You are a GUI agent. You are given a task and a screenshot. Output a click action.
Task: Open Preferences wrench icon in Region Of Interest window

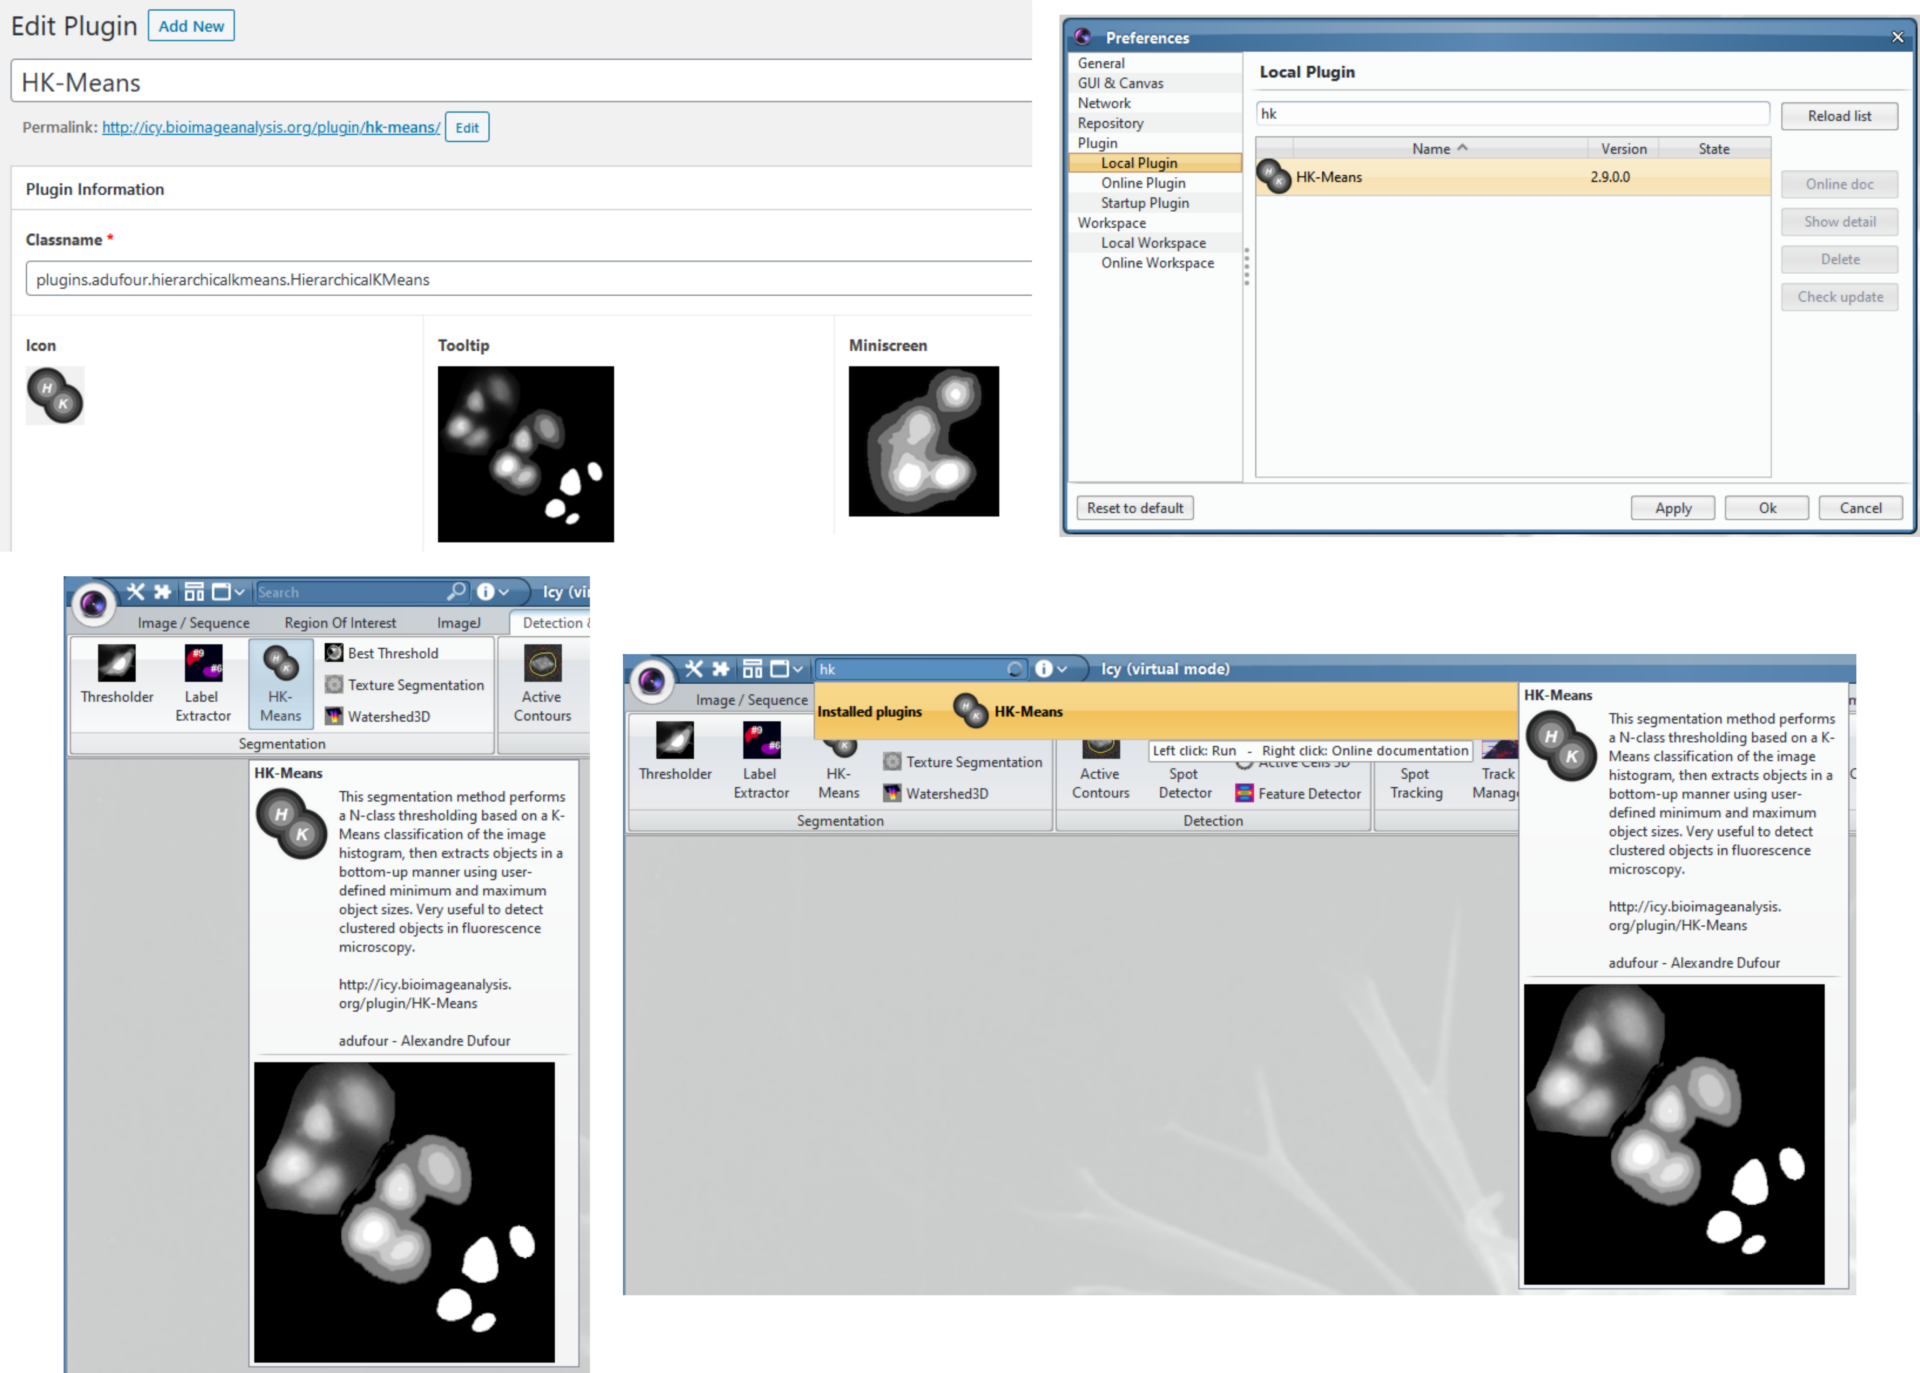point(135,592)
